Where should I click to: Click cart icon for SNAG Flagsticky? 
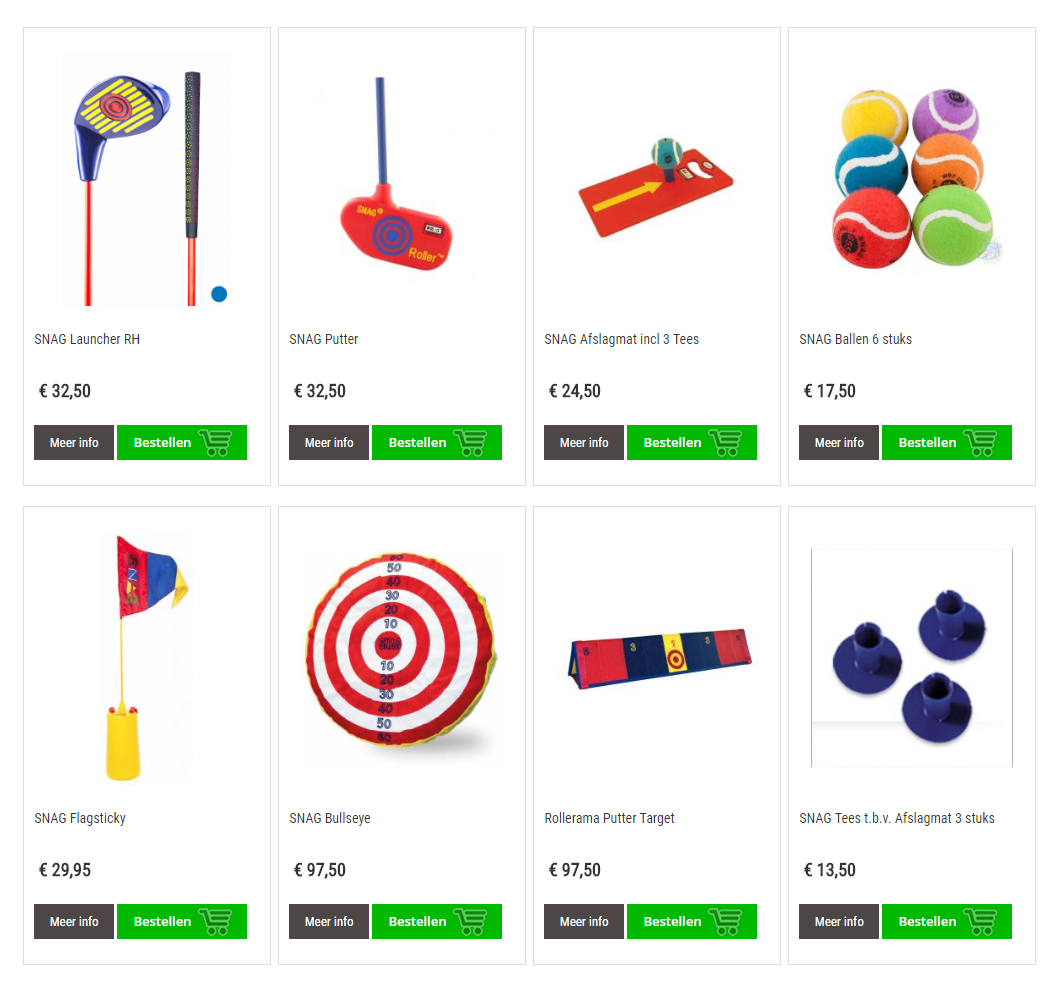pyautogui.click(x=216, y=921)
